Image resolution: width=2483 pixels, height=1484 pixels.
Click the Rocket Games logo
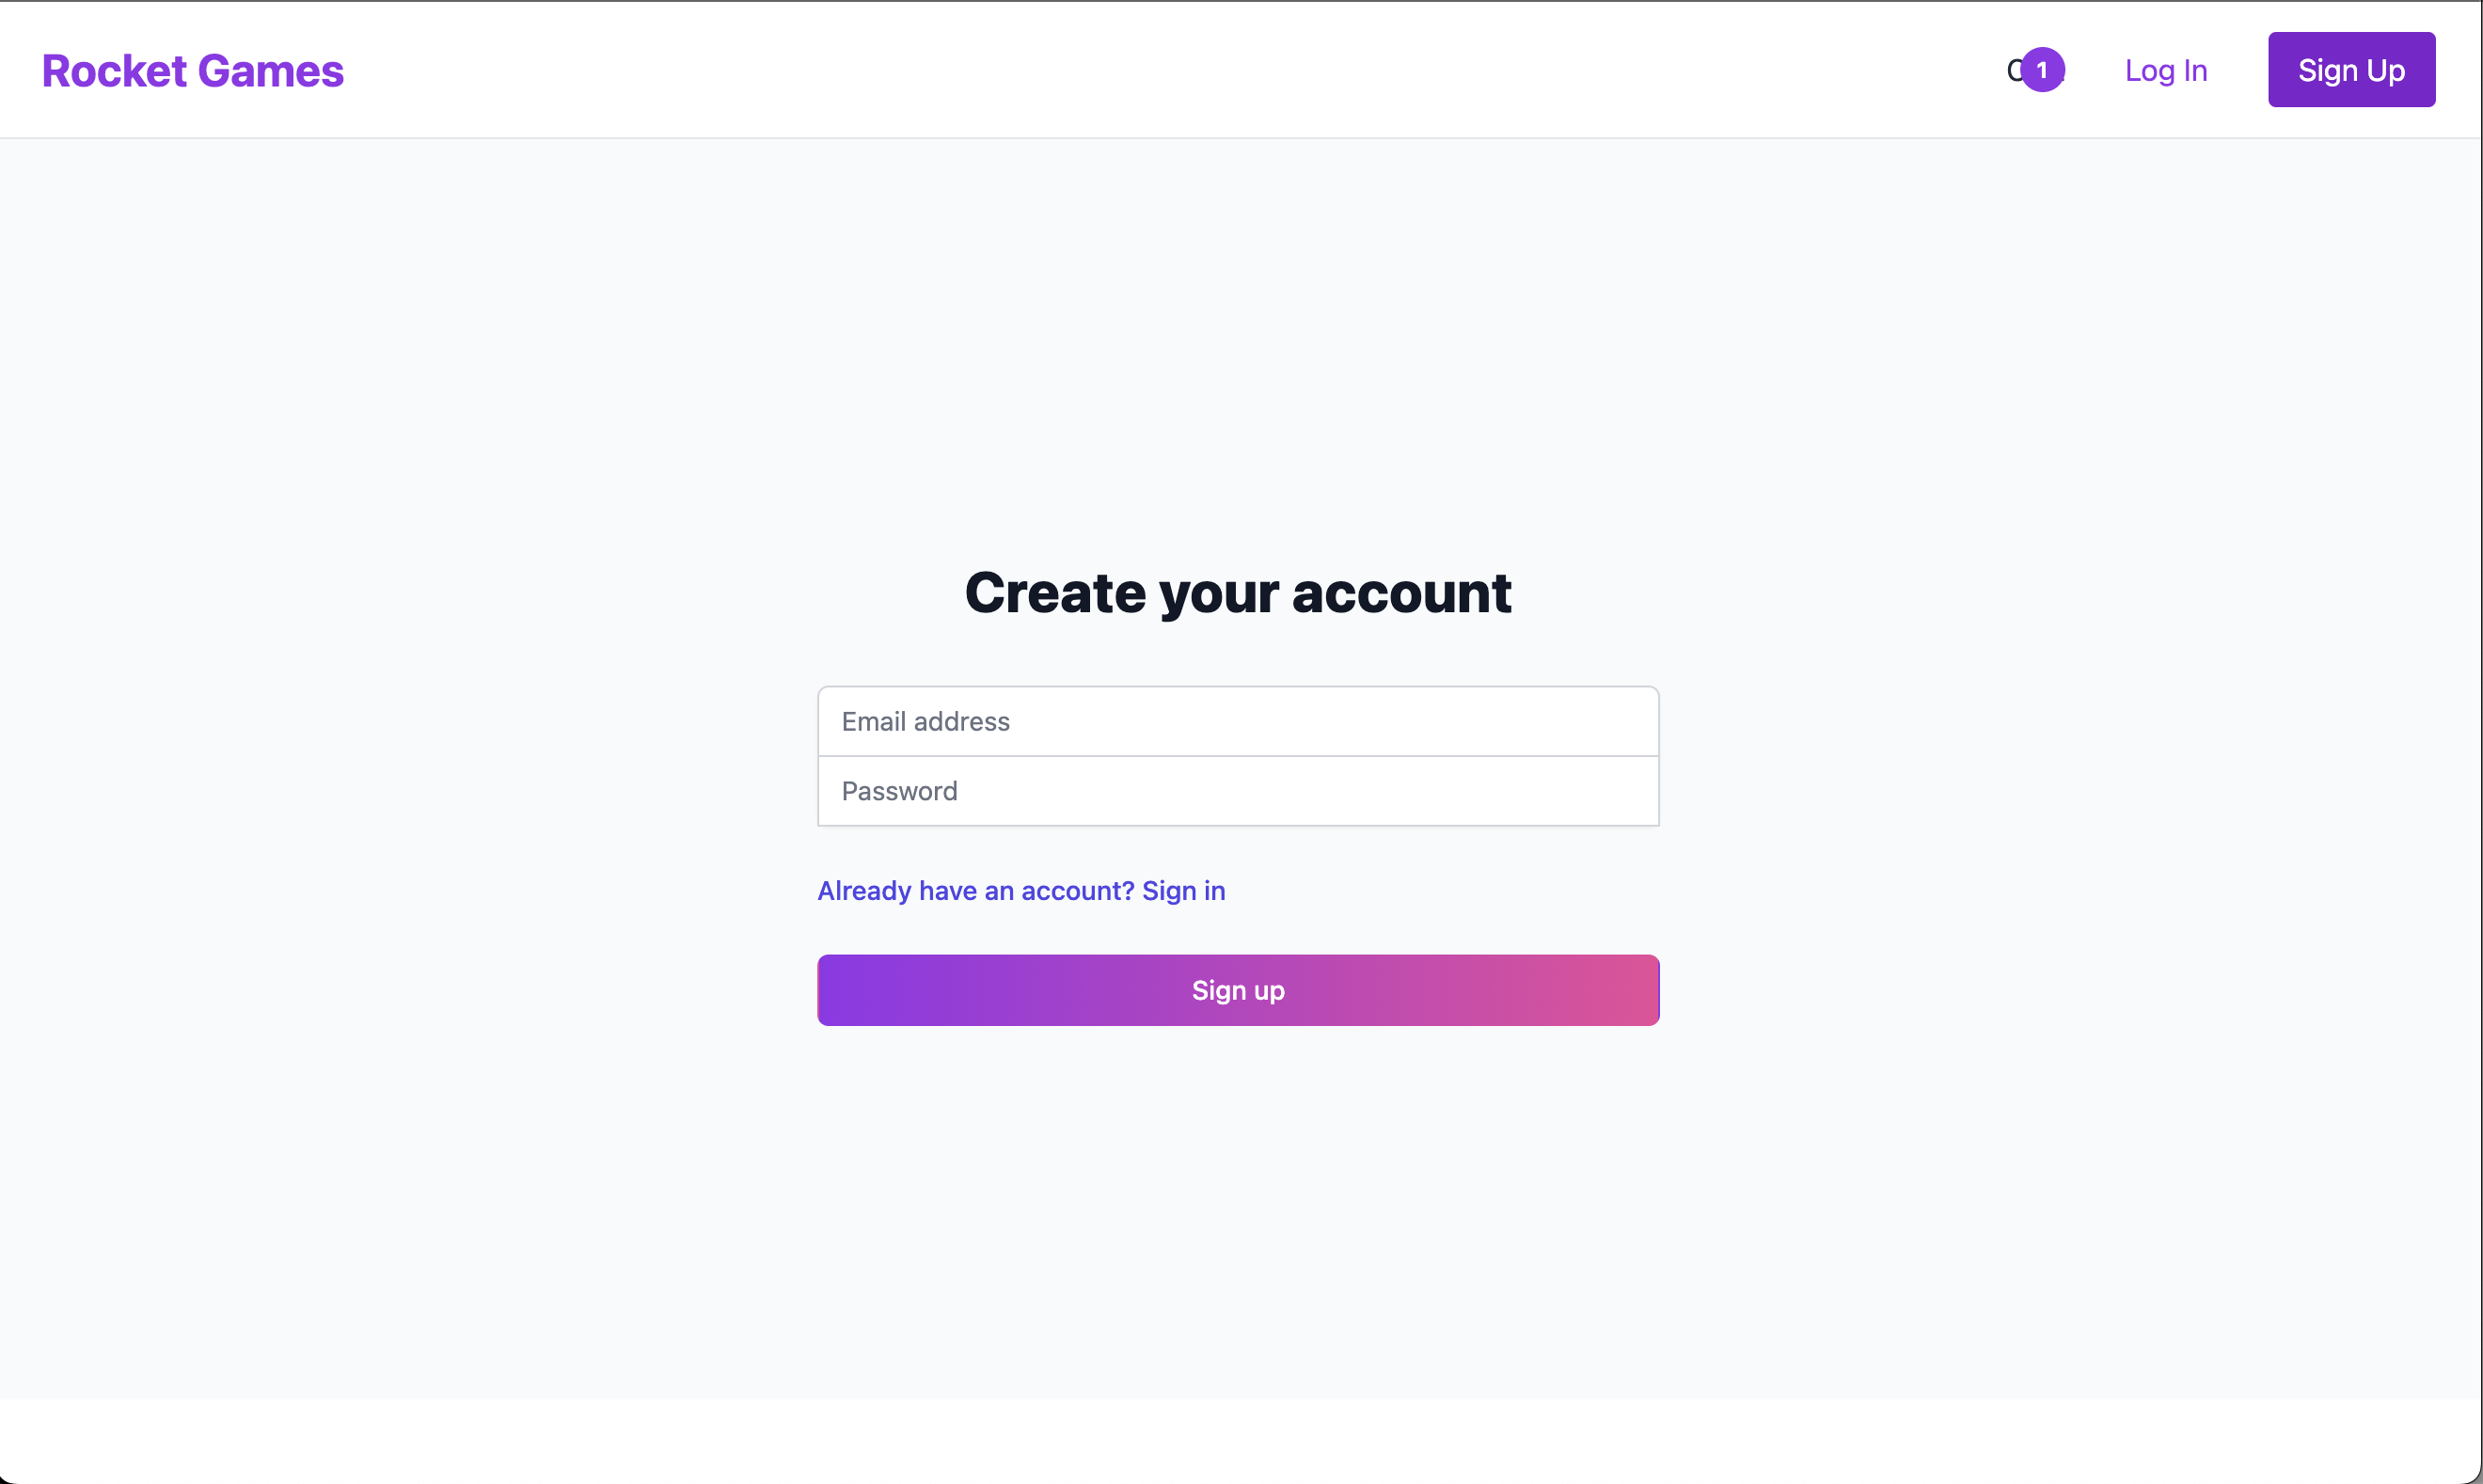pos(193,71)
